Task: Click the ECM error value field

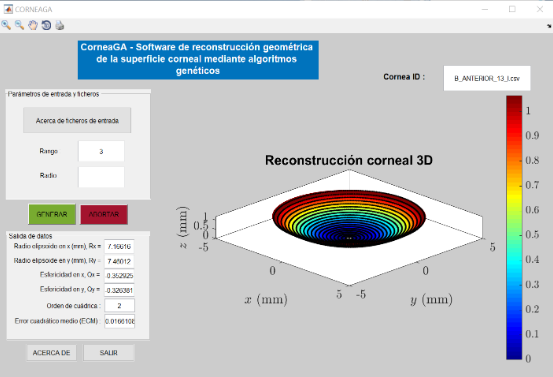Action: pyautogui.click(x=119, y=321)
